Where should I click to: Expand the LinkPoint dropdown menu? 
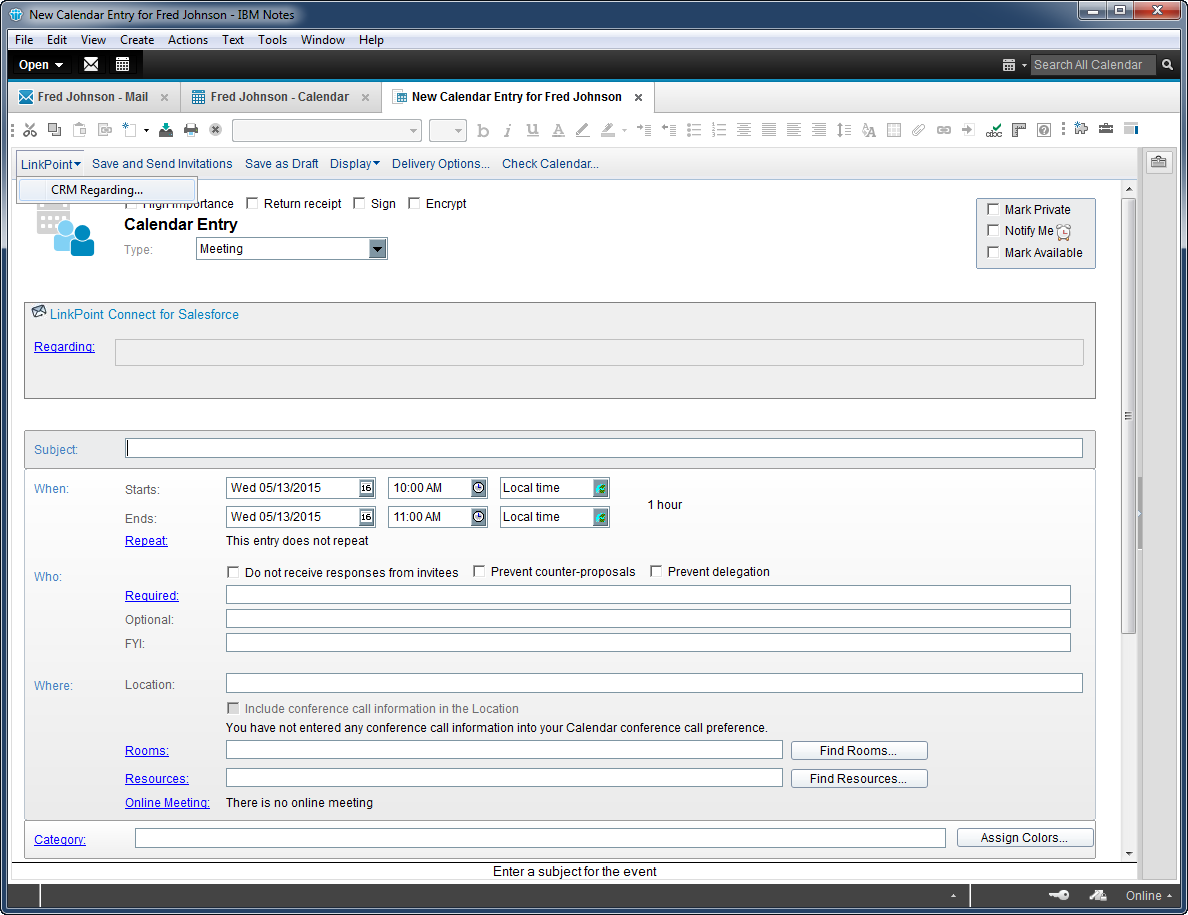point(50,164)
